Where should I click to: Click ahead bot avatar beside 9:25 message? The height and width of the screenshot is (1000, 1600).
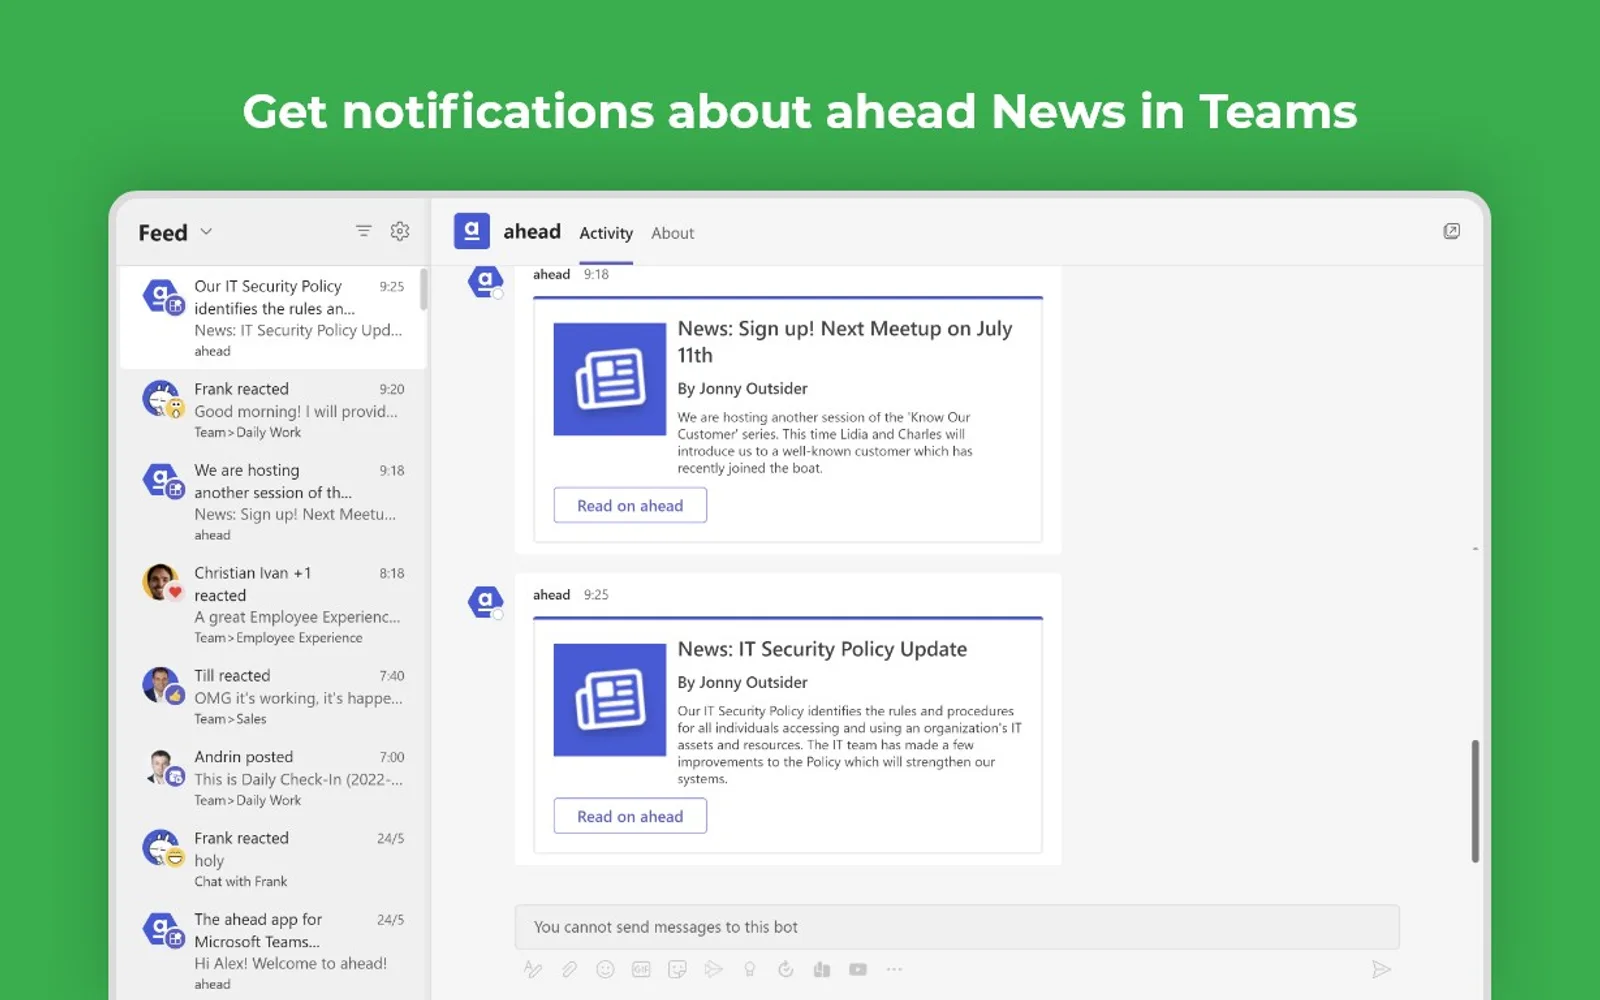click(x=486, y=602)
